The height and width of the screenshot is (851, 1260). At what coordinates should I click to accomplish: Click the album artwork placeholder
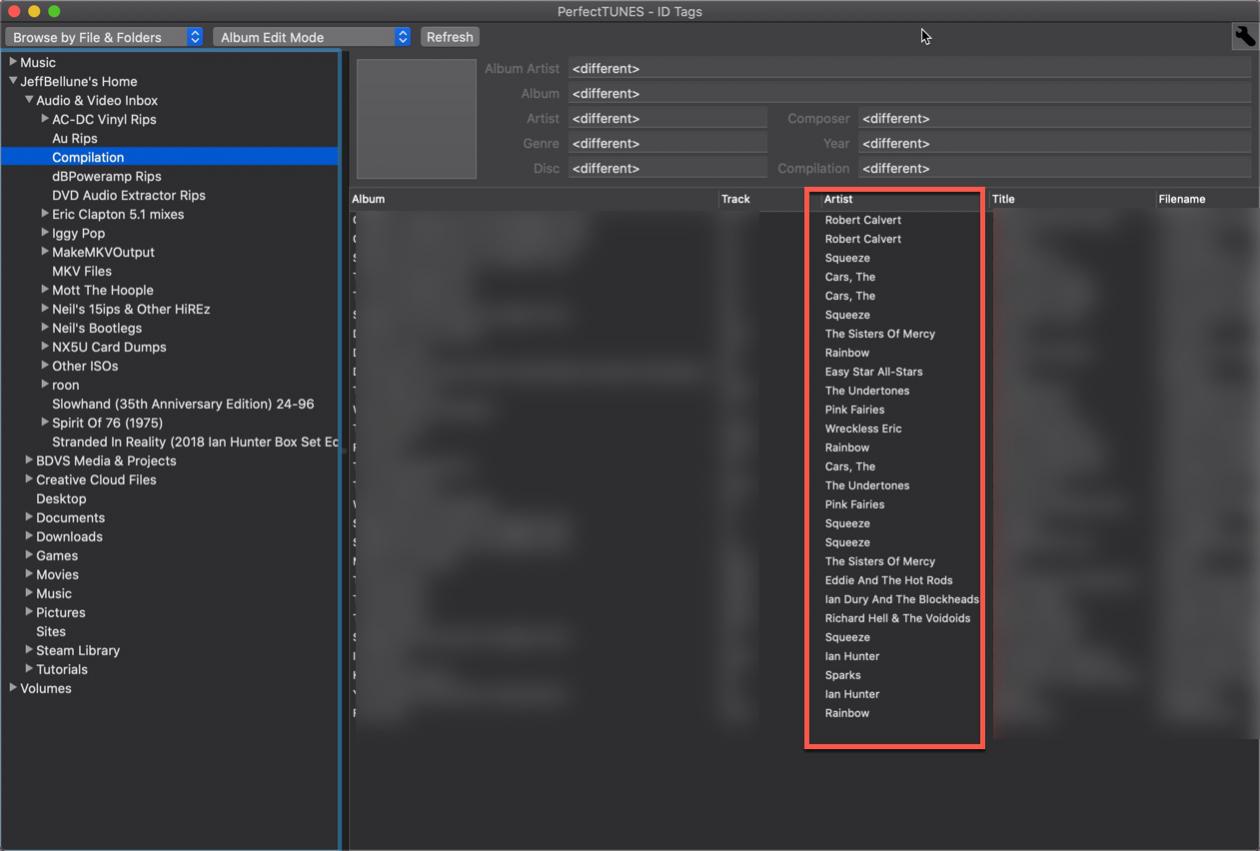coord(416,119)
